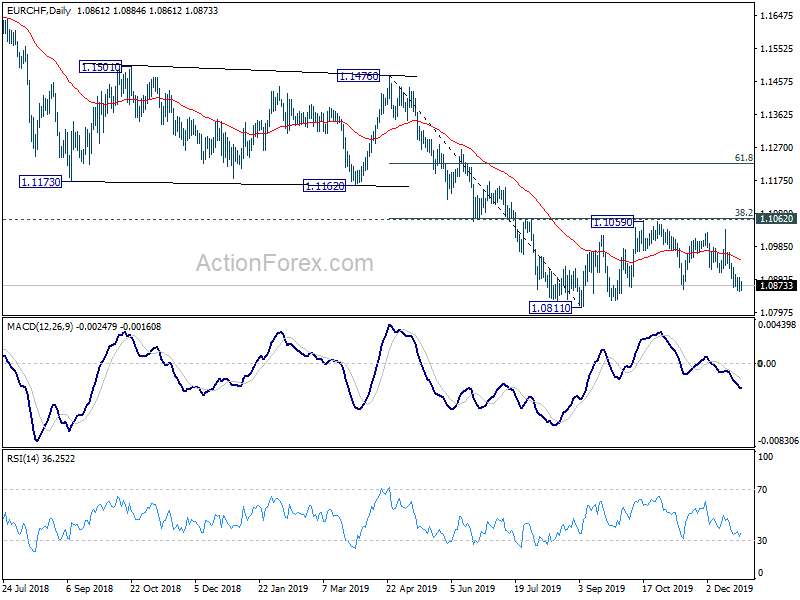This screenshot has height=600, width=800.
Task: Click the RSI(14) indicator label
Action: coord(22,459)
